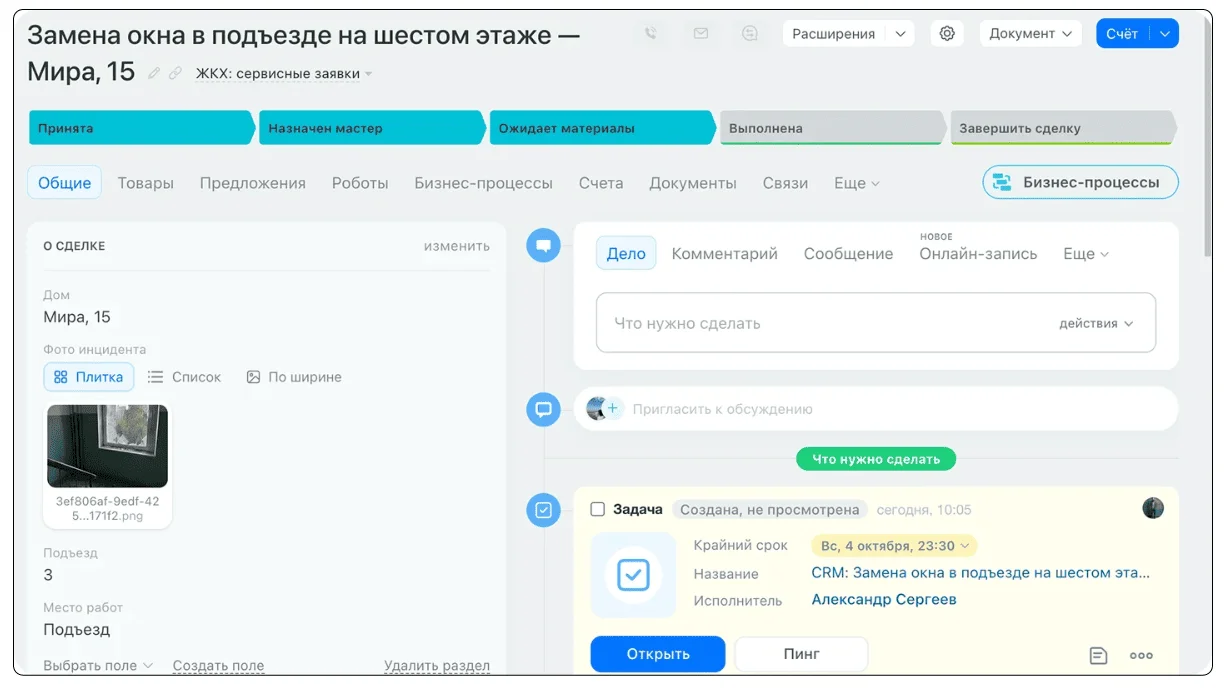The width and height of the screenshot is (1224, 688).
Task: Set deal stage to Выполнена
Action: 832,128
